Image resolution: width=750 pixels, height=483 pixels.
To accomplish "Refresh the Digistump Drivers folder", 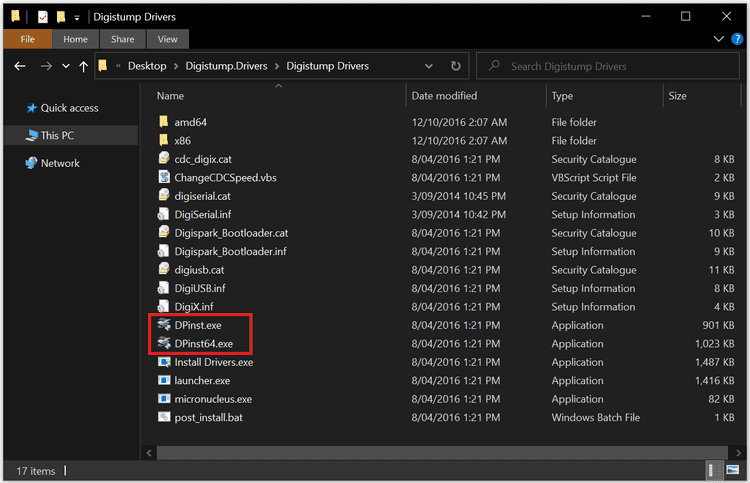I will [x=456, y=66].
